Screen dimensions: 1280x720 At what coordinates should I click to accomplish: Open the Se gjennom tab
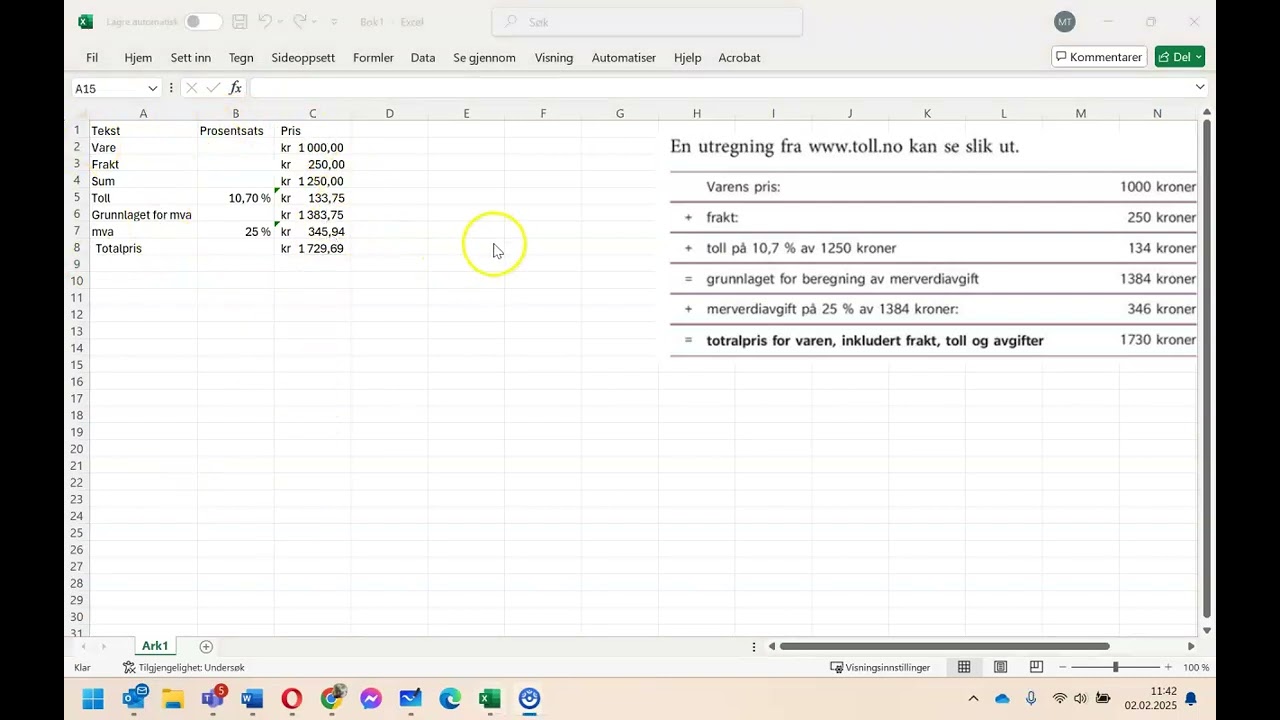pos(484,57)
